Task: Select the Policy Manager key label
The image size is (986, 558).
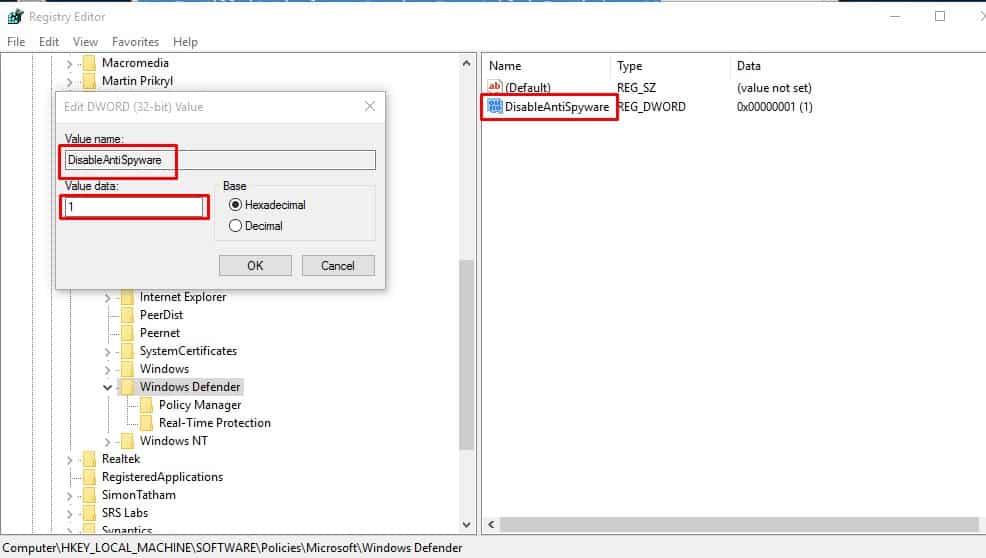Action: click(200, 405)
